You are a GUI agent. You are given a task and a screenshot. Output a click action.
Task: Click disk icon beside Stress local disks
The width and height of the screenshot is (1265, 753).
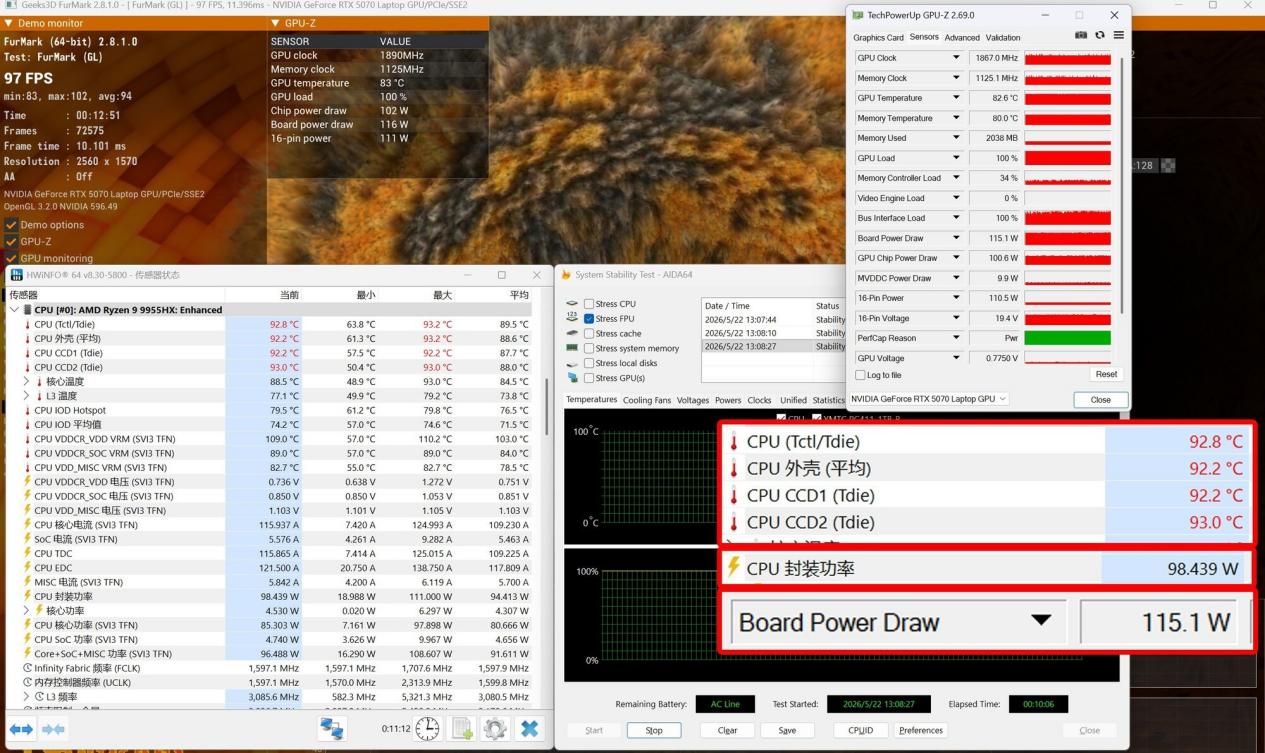(x=572, y=363)
